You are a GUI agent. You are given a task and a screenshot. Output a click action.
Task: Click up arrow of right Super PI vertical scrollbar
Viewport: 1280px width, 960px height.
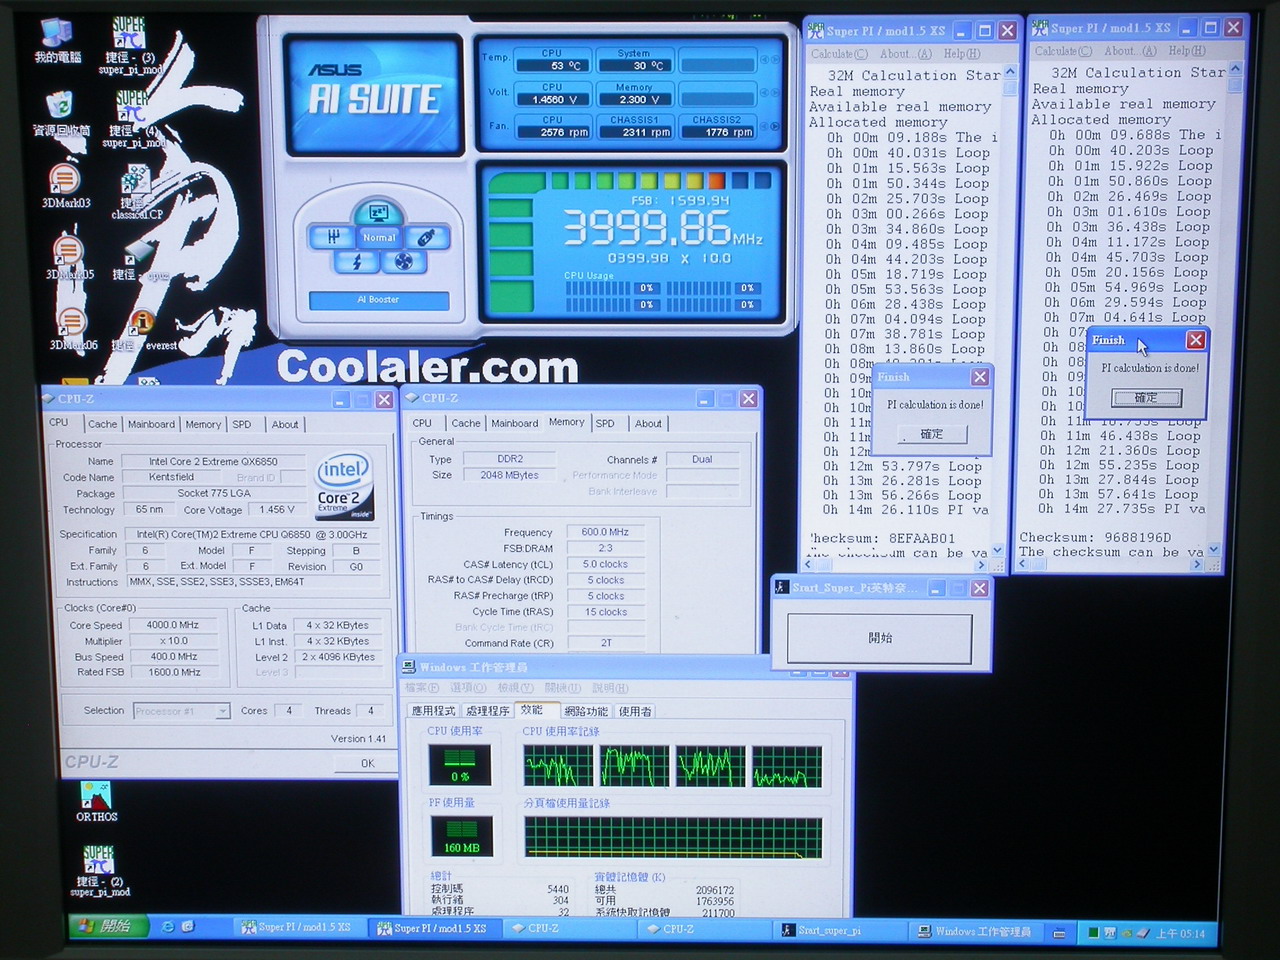[x=1234, y=69]
